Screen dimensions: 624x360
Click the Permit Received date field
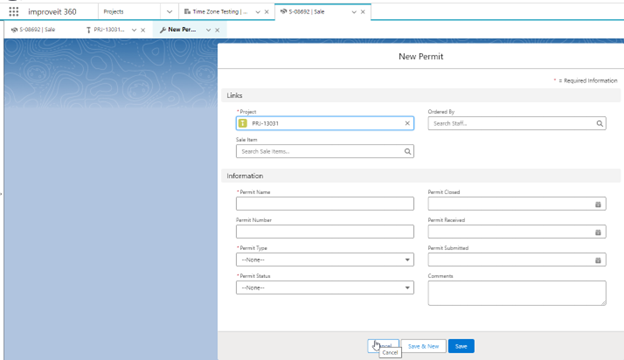pyautogui.click(x=517, y=232)
